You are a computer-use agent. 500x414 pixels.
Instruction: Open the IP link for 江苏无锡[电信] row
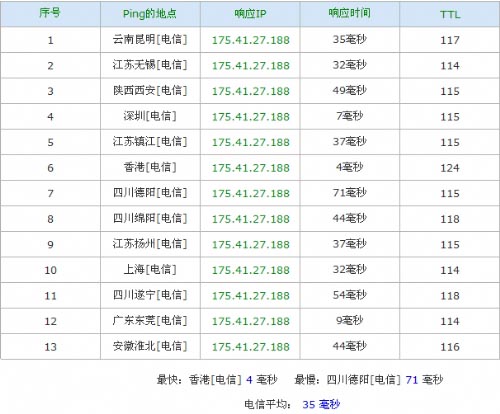[x=251, y=66]
